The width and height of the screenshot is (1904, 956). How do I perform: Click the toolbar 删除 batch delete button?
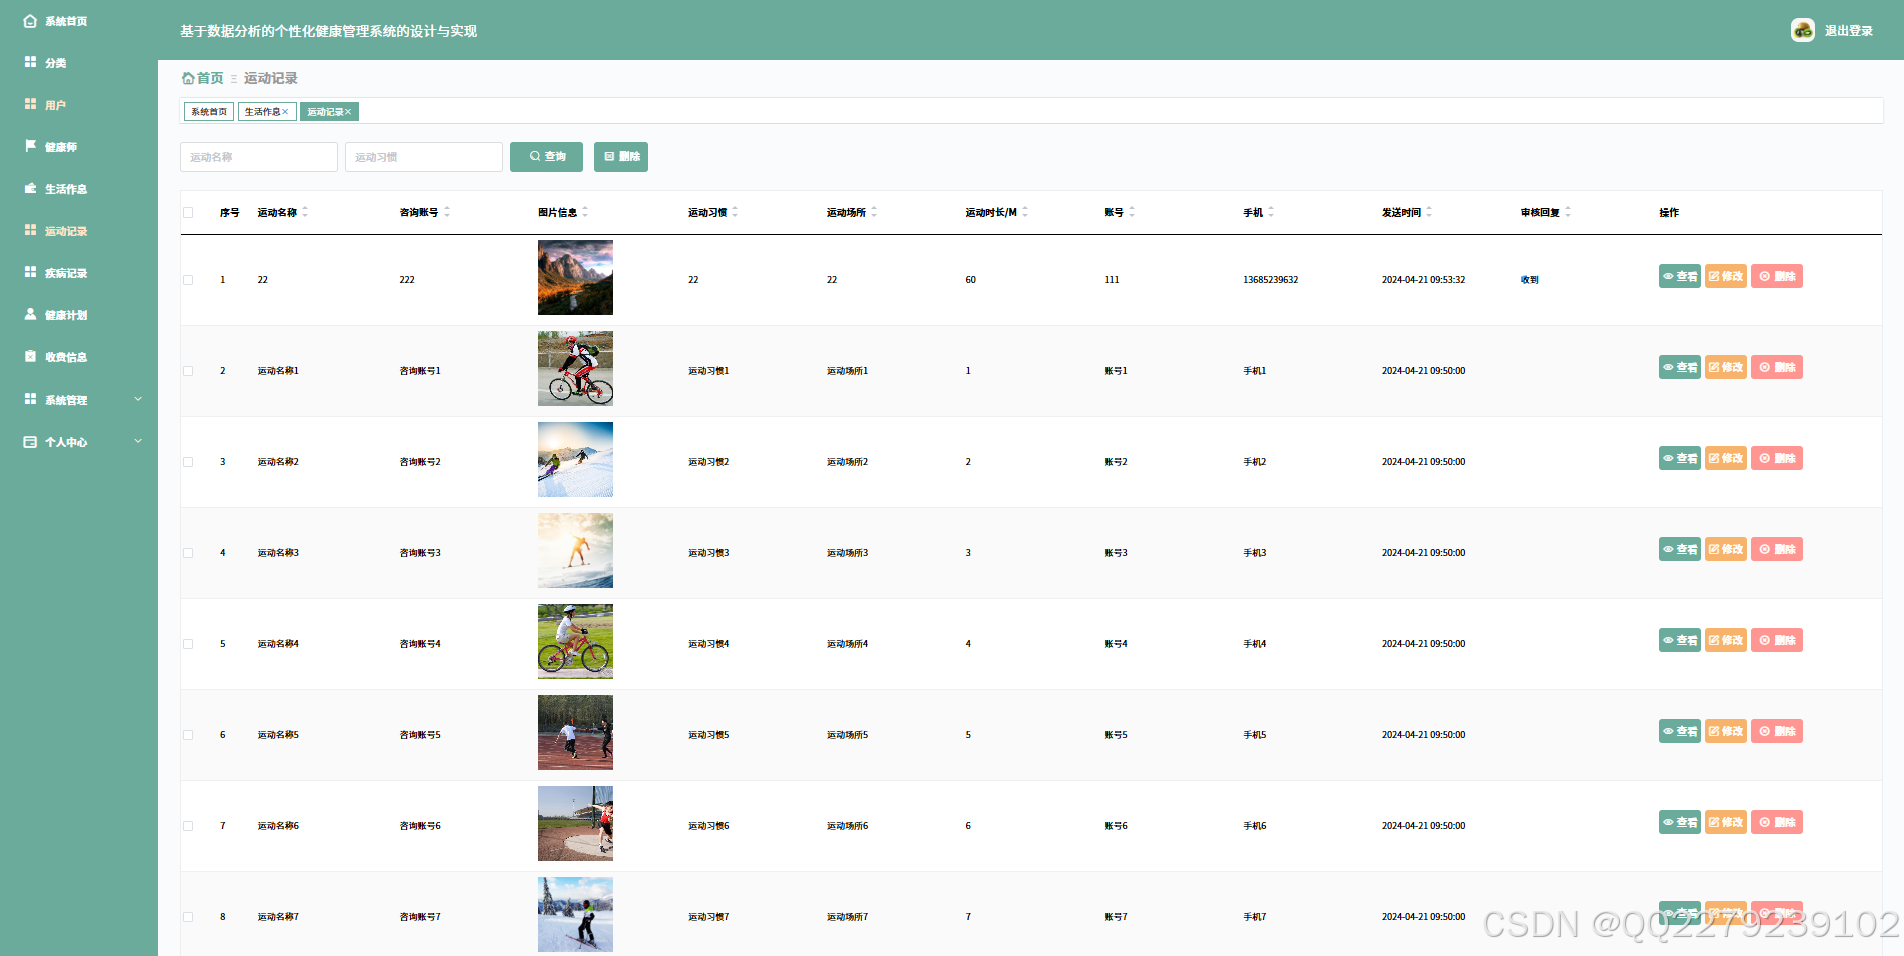coord(621,157)
